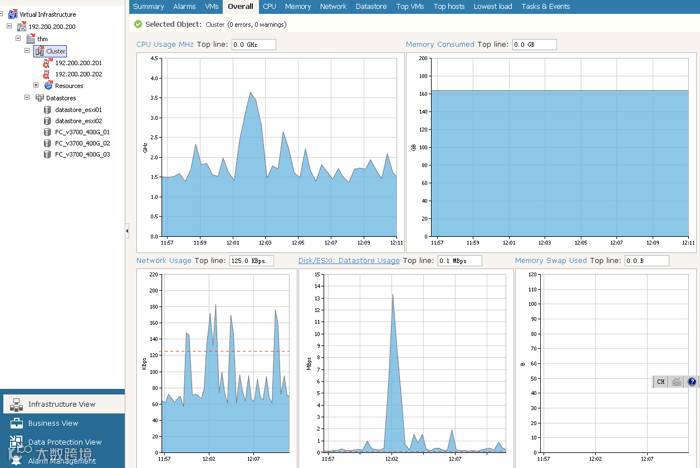The image size is (700, 468).
Task: Click the Business View briefcase icon
Action: point(17,423)
